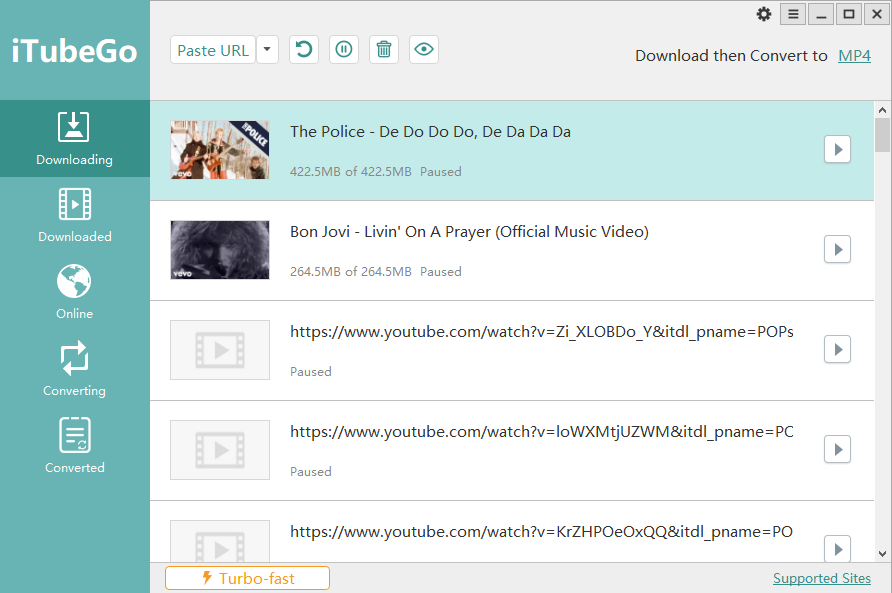Click the 422.5MB of 422.5MB status text

click(350, 172)
